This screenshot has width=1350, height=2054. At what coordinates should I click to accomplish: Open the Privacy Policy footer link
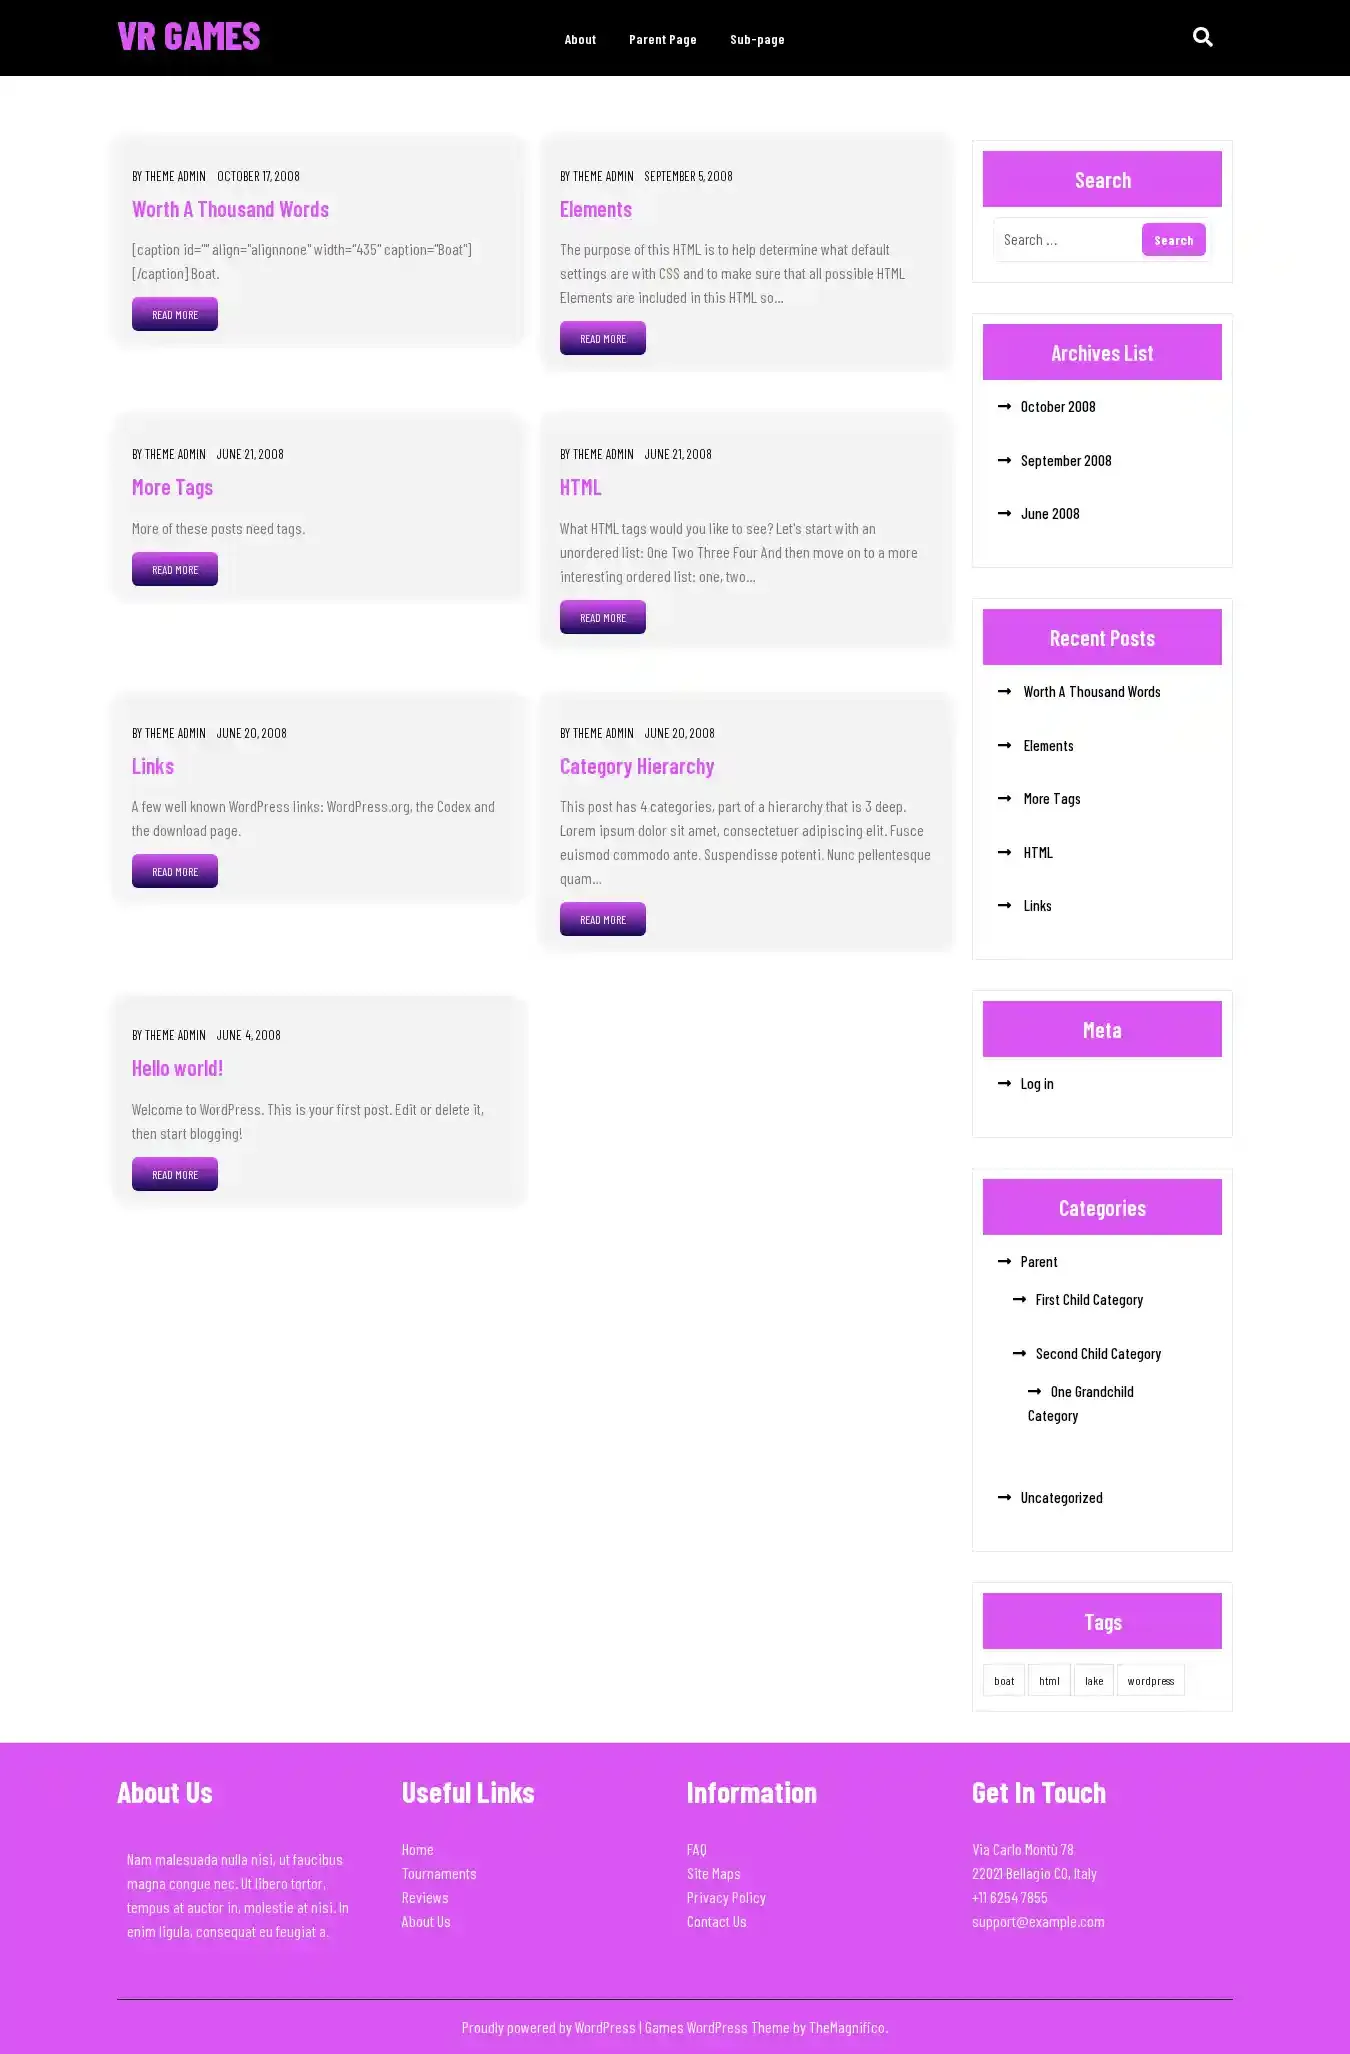pyautogui.click(x=726, y=1897)
